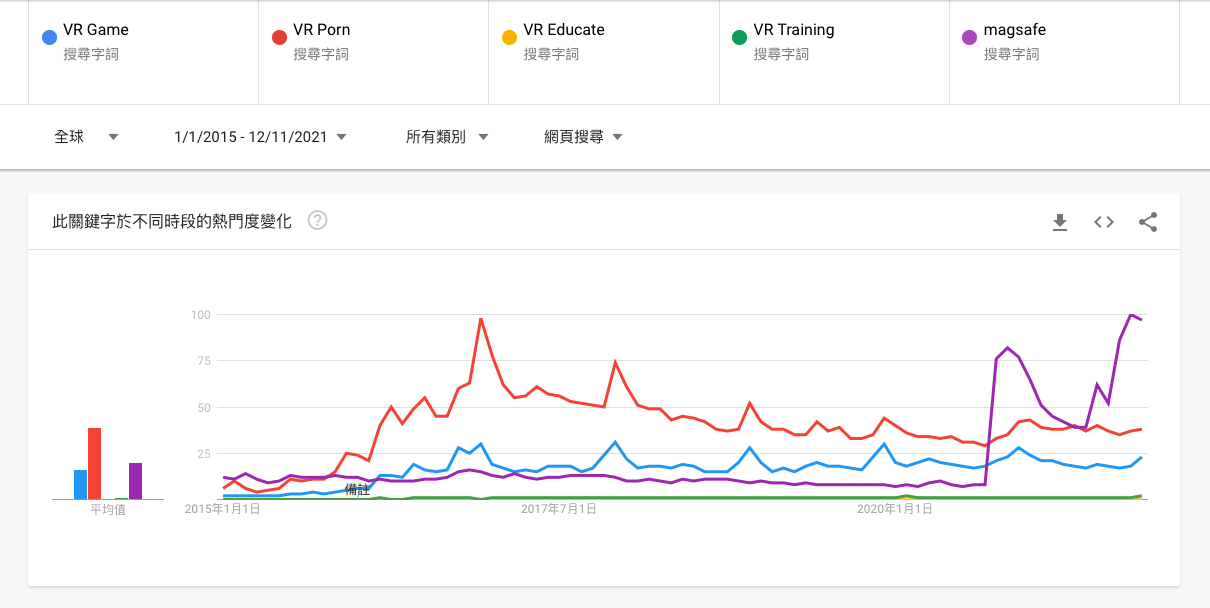Click the 備註 note marker on chart
1210x608 pixels.
tap(357, 489)
